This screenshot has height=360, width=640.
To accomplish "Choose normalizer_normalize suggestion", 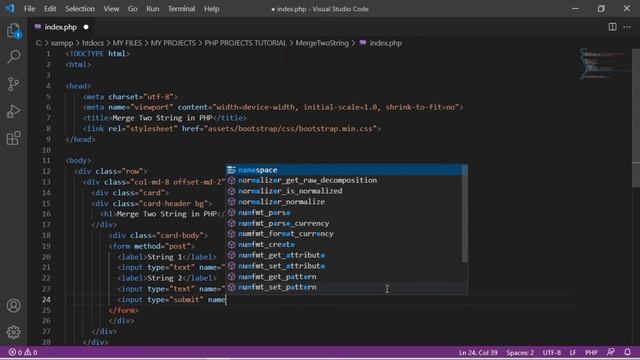I will (x=347, y=202).
